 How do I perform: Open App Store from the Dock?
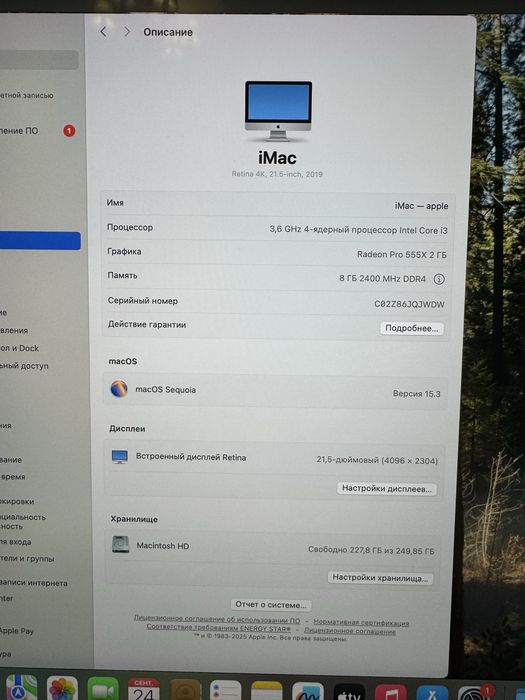pyautogui.click(x=432, y=693)
